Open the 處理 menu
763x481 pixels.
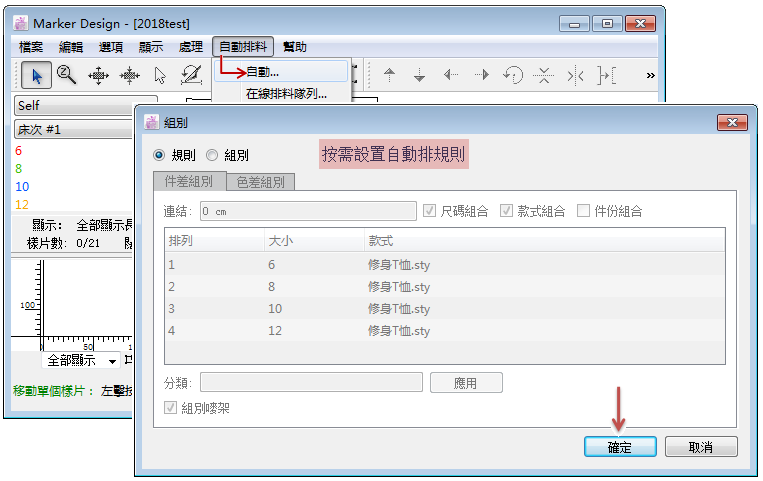coord(190,47)
